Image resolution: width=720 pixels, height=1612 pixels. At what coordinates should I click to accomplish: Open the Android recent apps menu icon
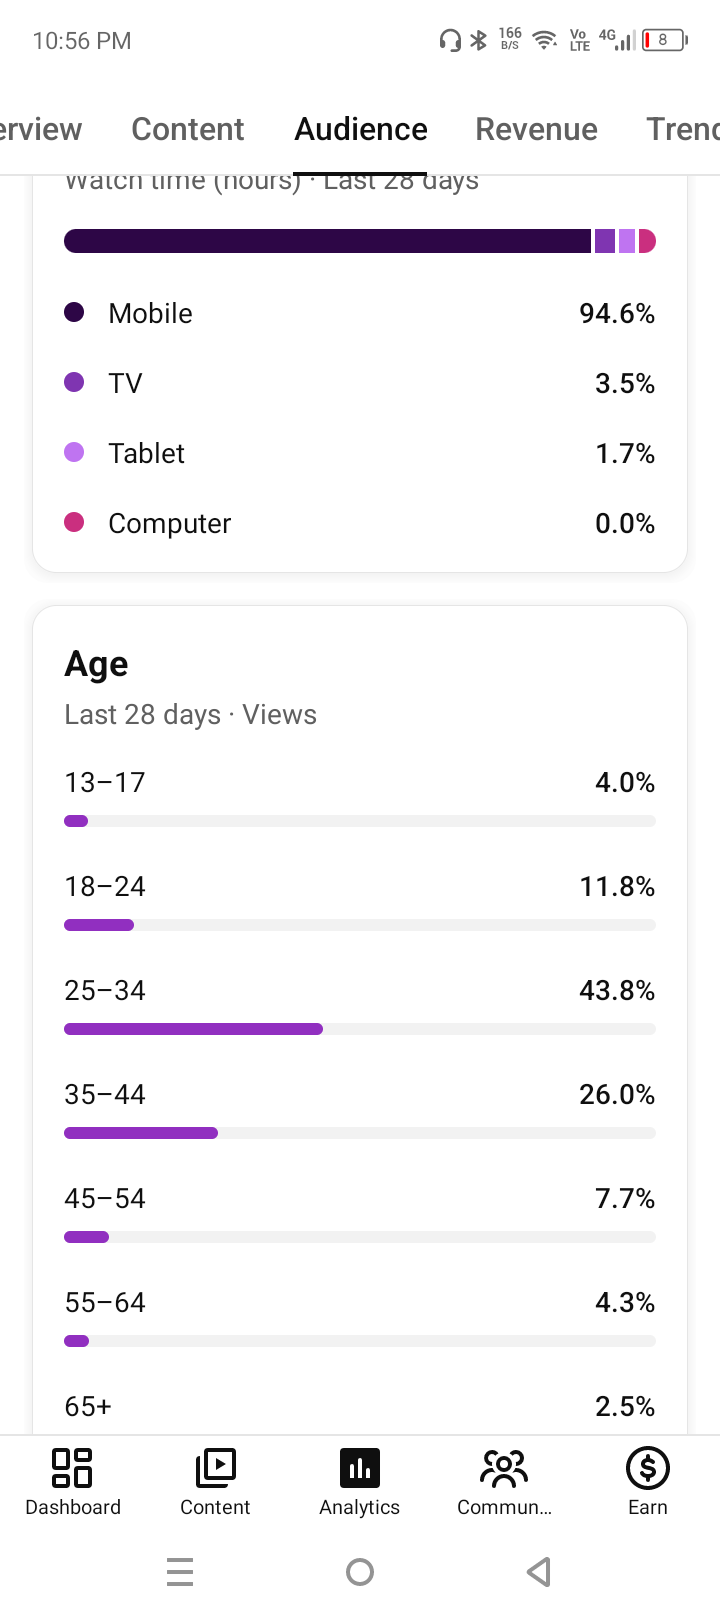click(180, 1572)
